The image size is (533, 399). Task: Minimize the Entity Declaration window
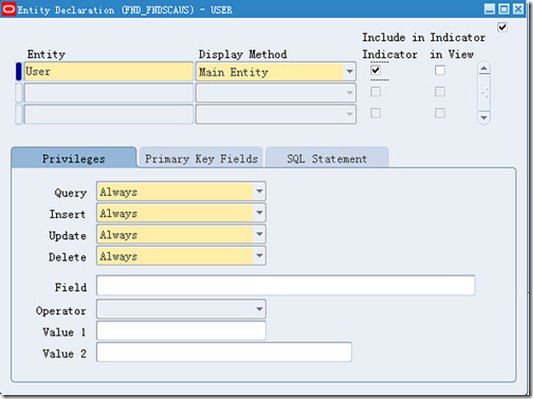pos(489,9)
